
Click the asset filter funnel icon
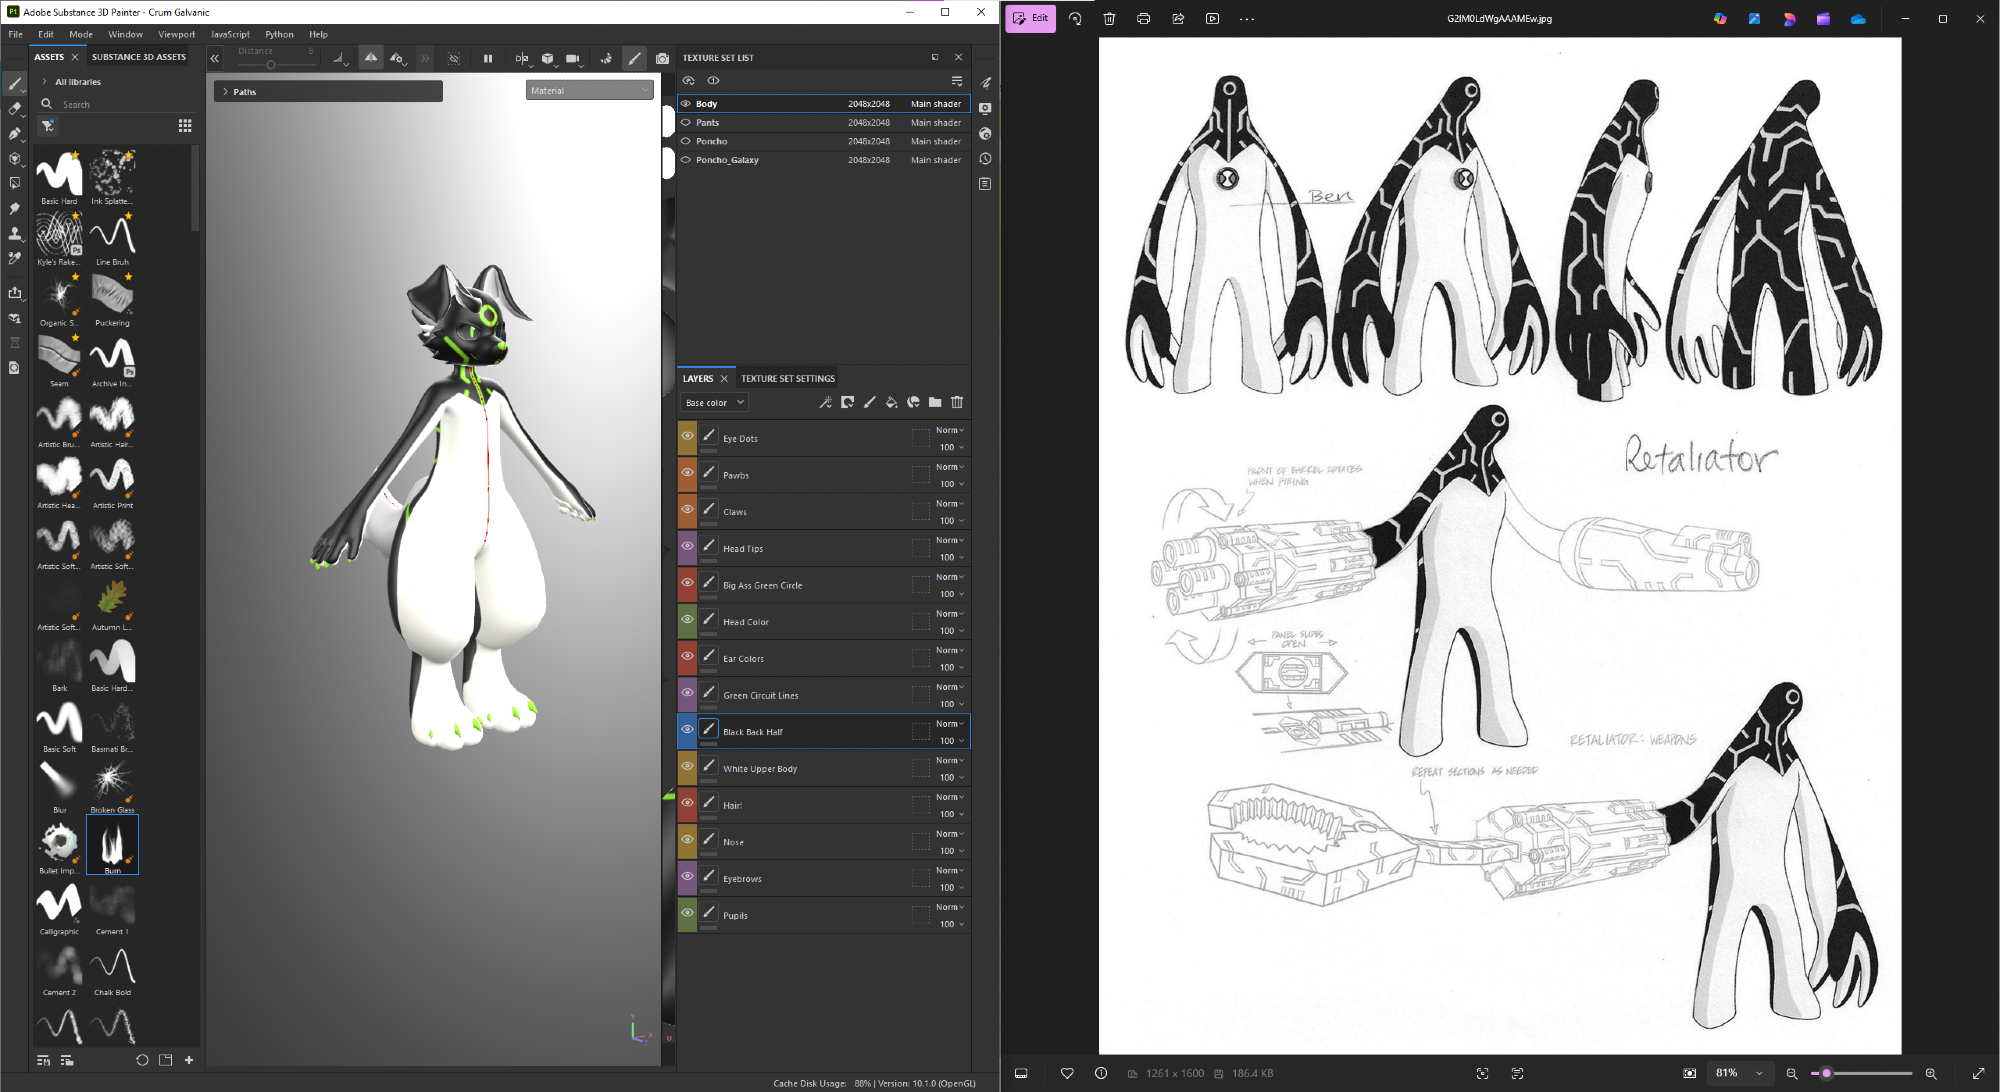47,126
